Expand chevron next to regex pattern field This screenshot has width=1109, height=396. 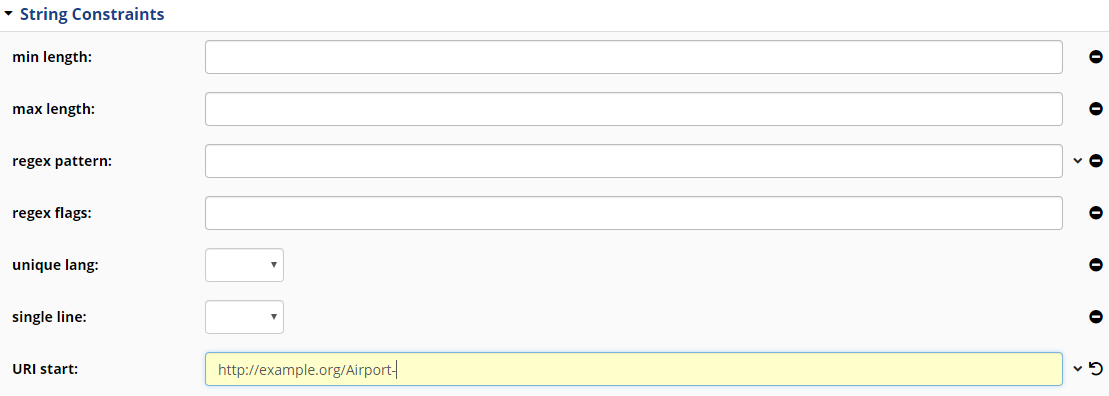1077,161
